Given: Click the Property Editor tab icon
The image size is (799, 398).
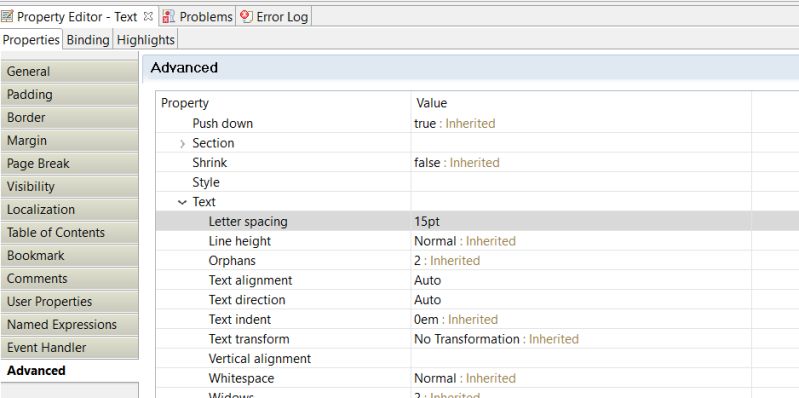Looking at the screenshot, I should tap(8, 16).
